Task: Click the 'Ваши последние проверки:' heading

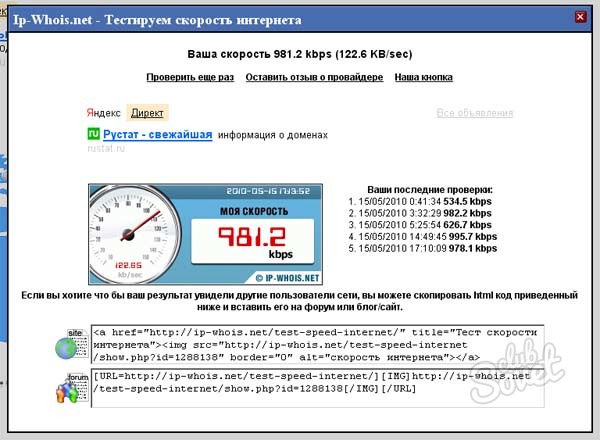Action: click(x=430, y=190)
